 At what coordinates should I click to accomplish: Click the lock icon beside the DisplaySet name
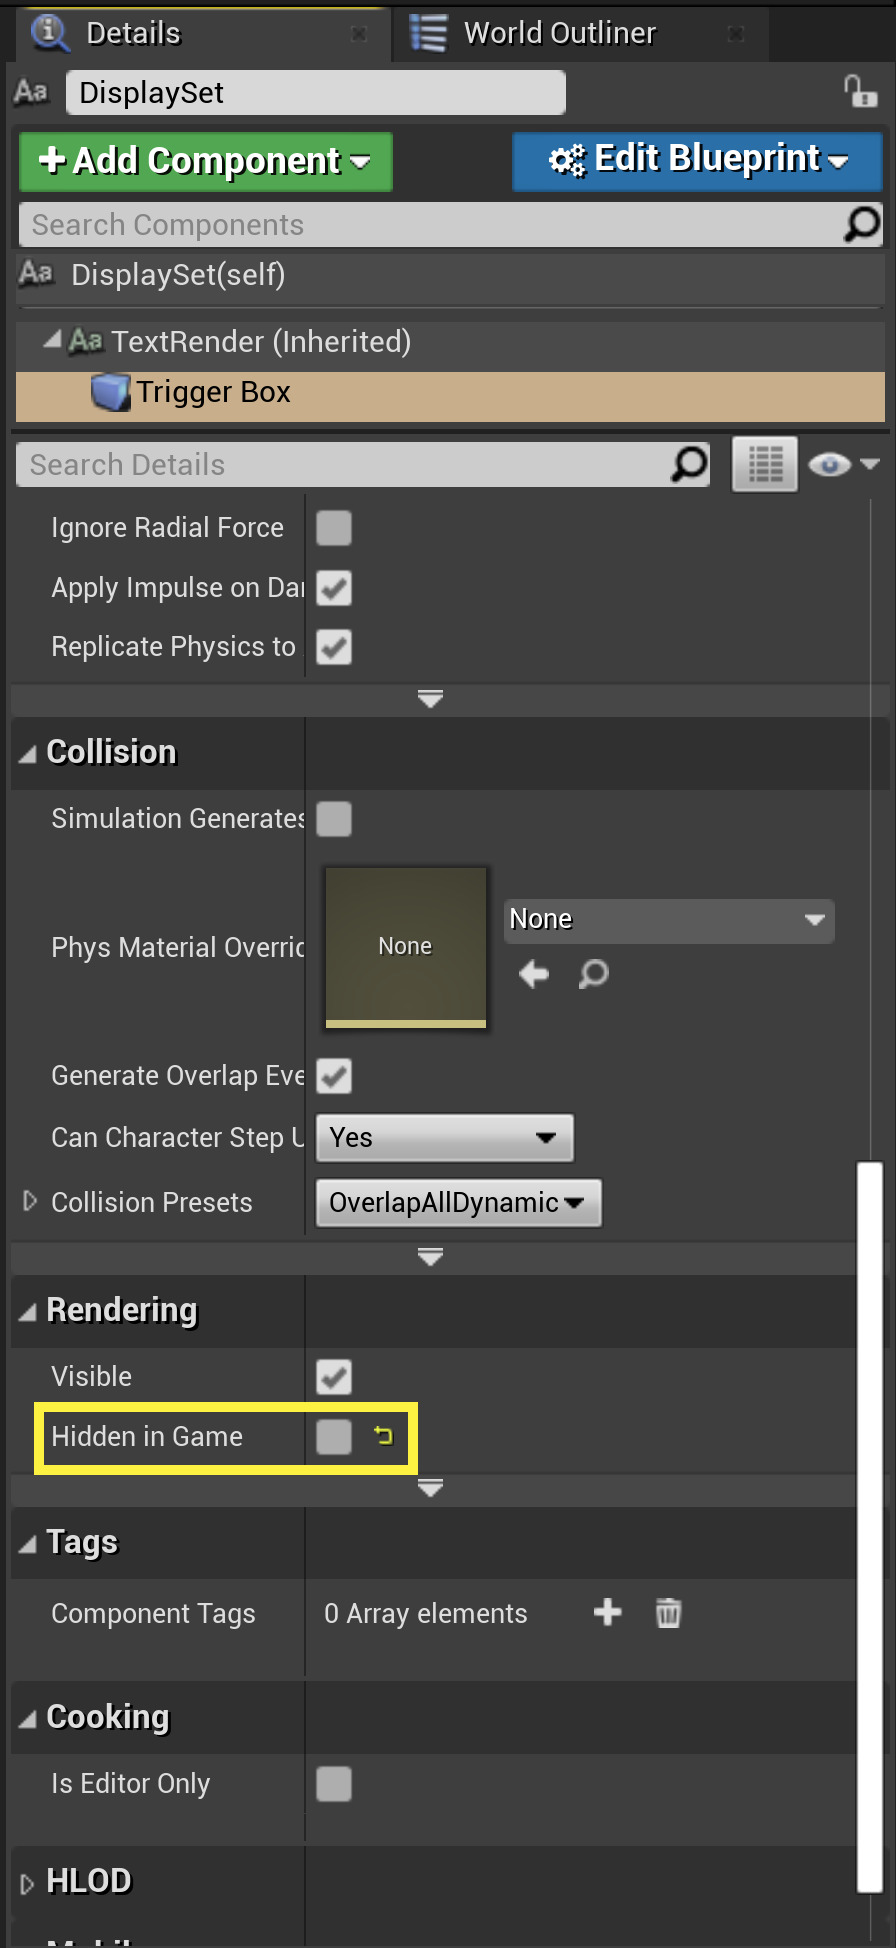coord(859,92)
